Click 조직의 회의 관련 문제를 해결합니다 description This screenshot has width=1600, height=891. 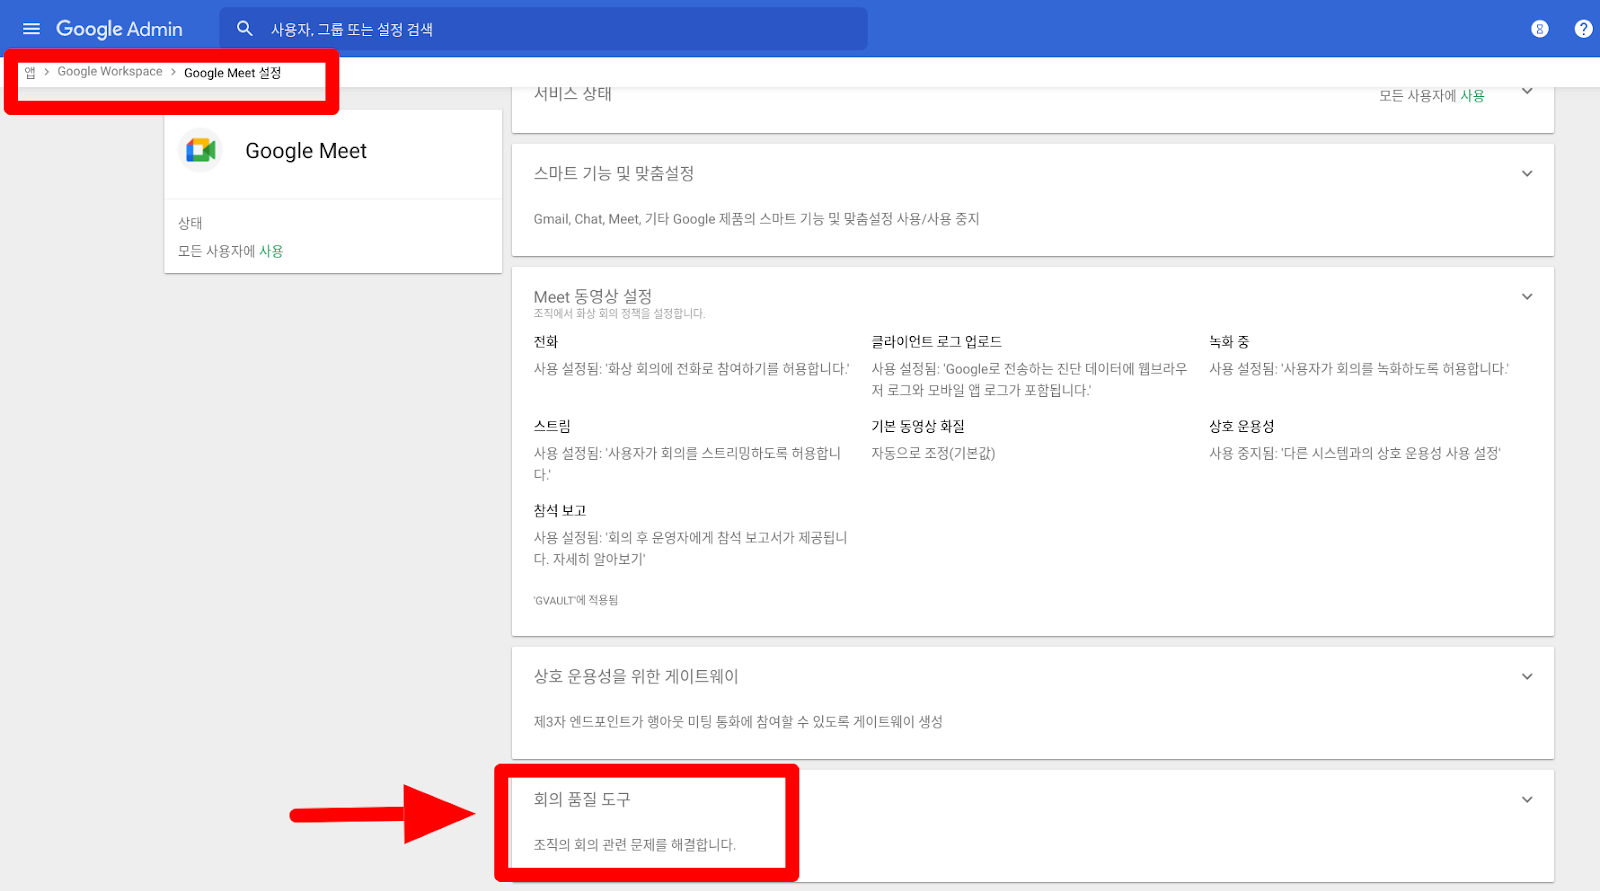(635, 845)
